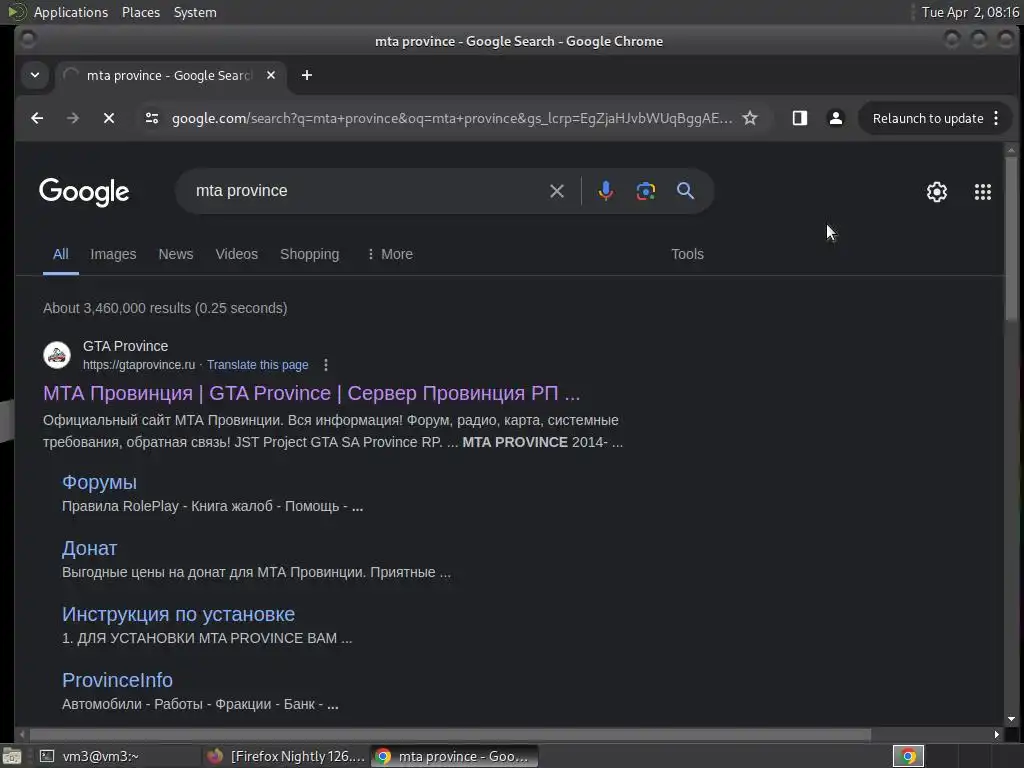Open the Chrome profile avatar icon

coord(835,118)
